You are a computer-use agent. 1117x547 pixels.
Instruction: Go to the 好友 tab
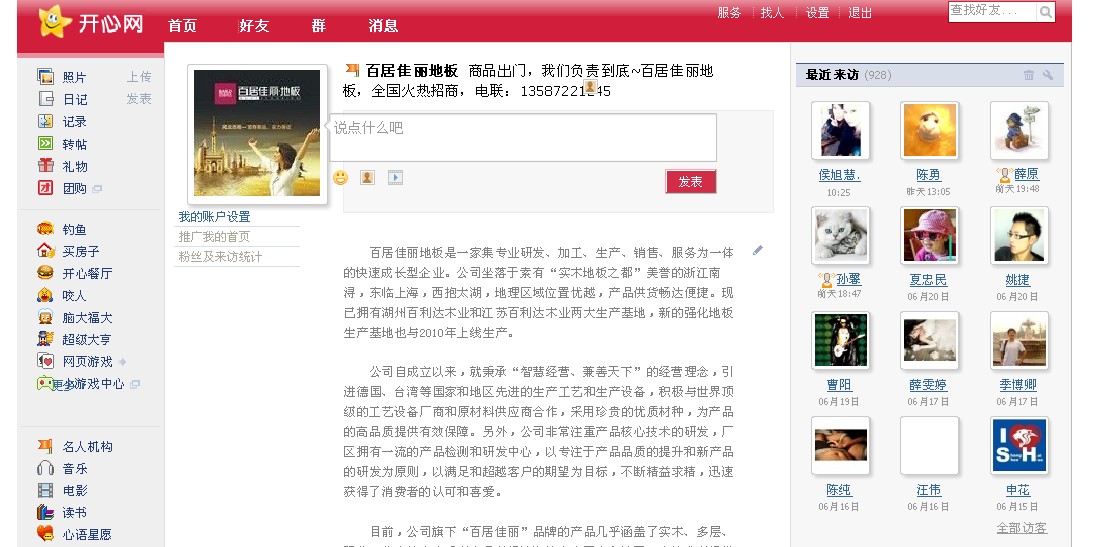pyautogui.click(x=254, y=26)
